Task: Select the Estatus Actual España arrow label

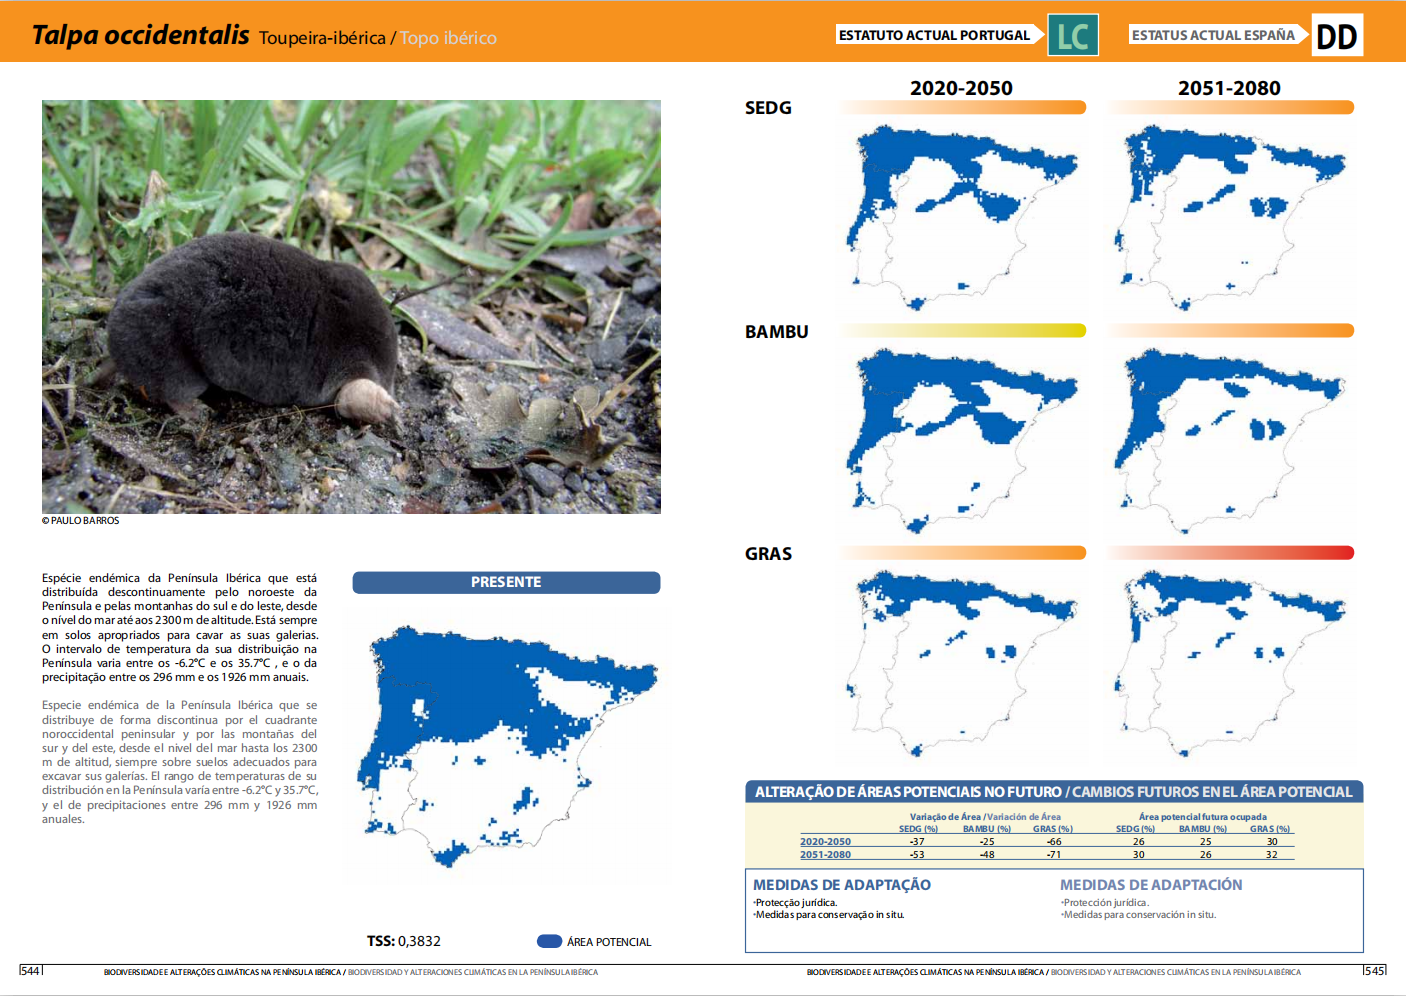Action: (x=1214, y=35)
